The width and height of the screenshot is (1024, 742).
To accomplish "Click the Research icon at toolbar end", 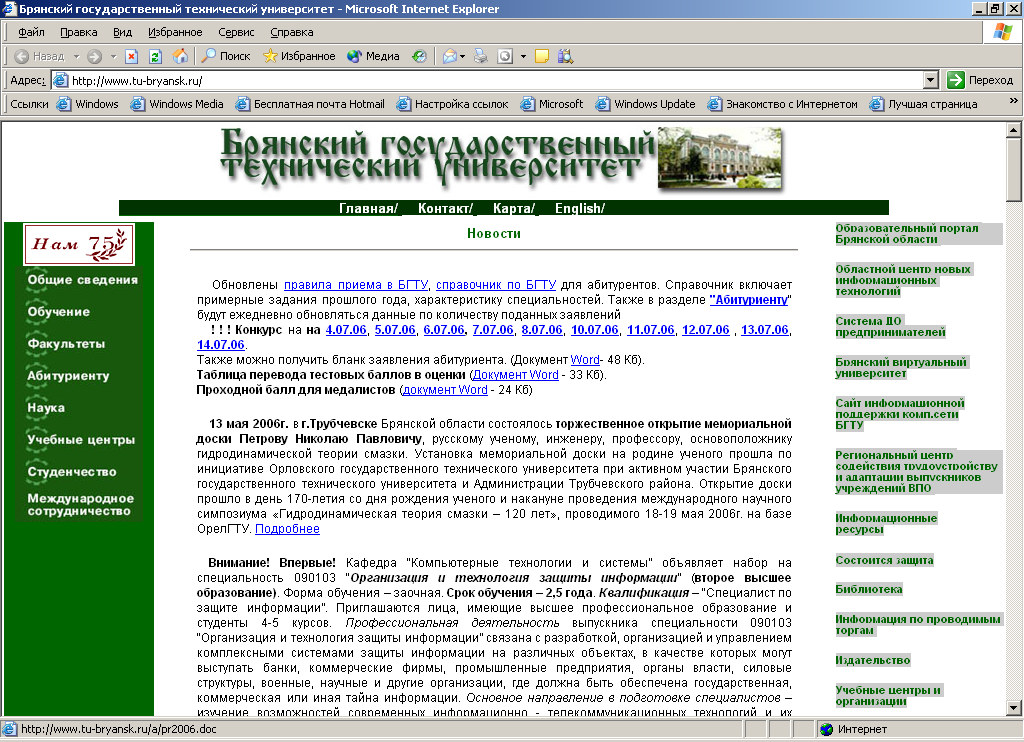I will [566, 56].
